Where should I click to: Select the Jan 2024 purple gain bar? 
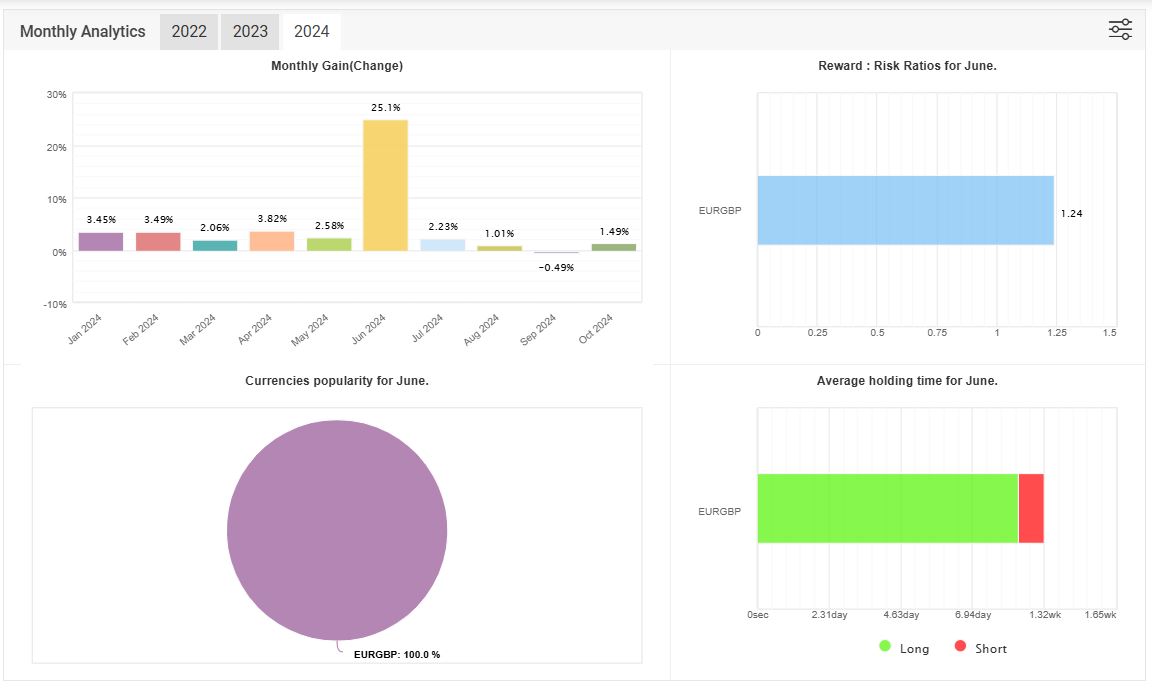pyautogui.click(x=100, y=241)
